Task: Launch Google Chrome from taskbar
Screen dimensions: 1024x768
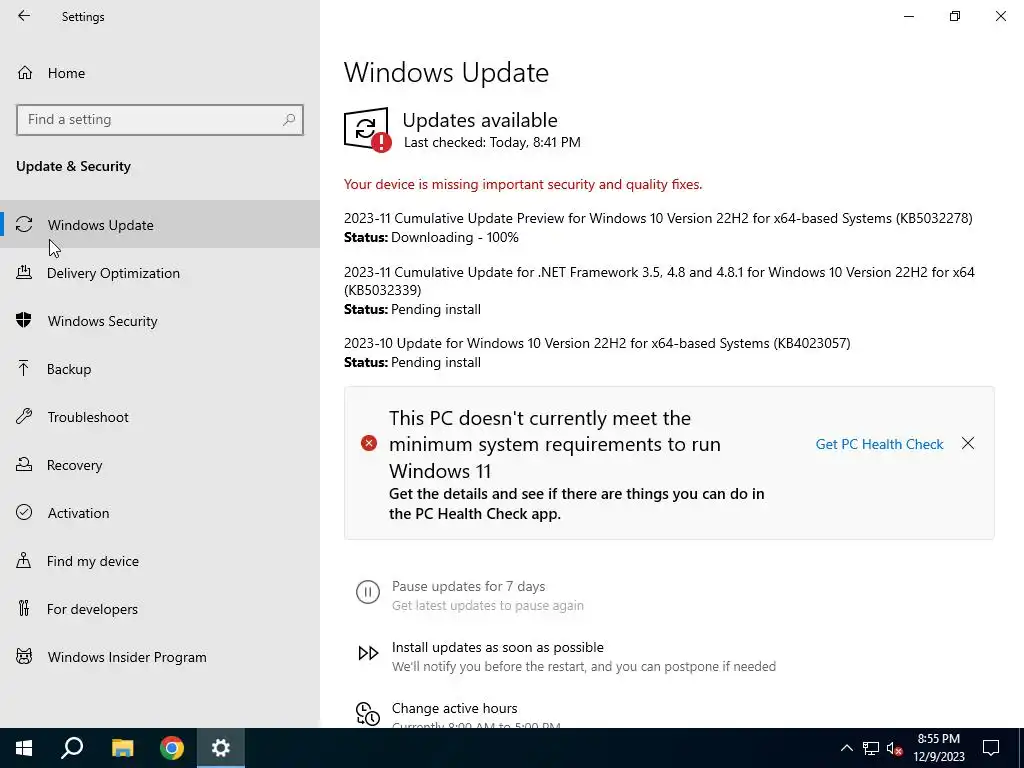Action: 172,748
